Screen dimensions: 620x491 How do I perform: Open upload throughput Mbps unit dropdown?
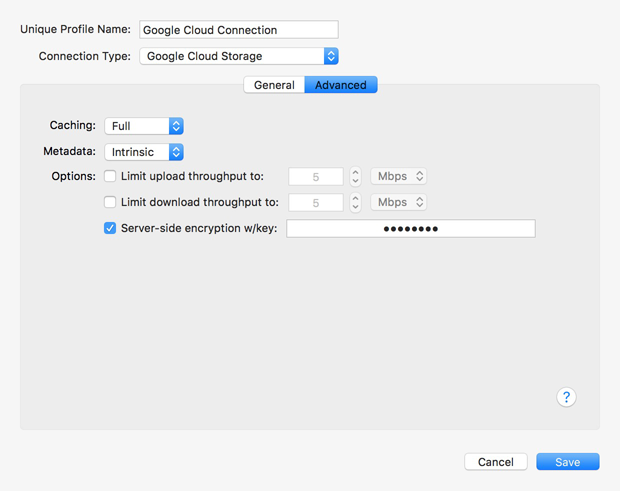(x=399, y=176)
